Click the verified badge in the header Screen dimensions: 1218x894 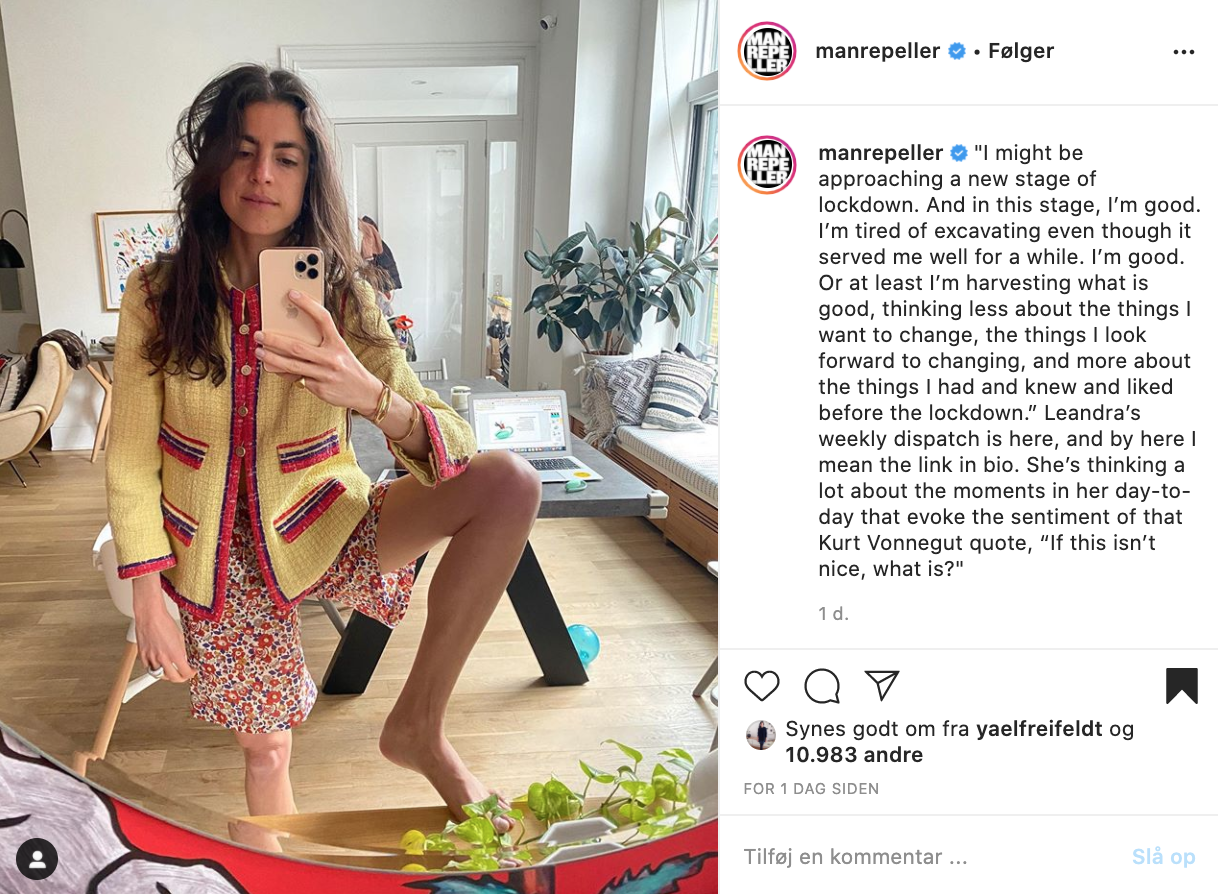[957, 51]
